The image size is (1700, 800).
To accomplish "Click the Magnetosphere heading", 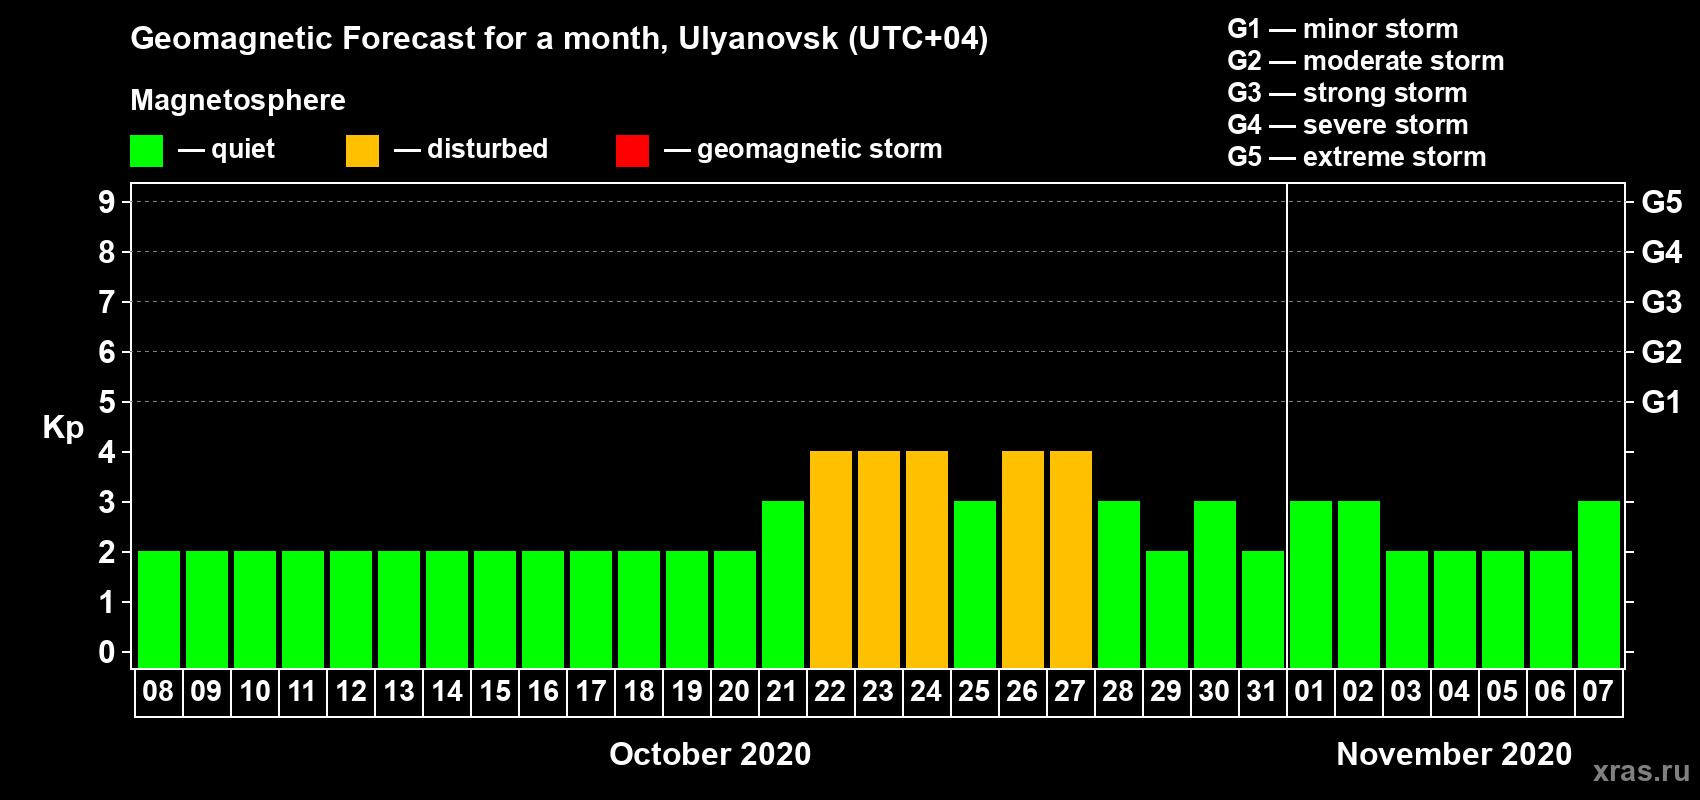I will click(x=238, y=101).
